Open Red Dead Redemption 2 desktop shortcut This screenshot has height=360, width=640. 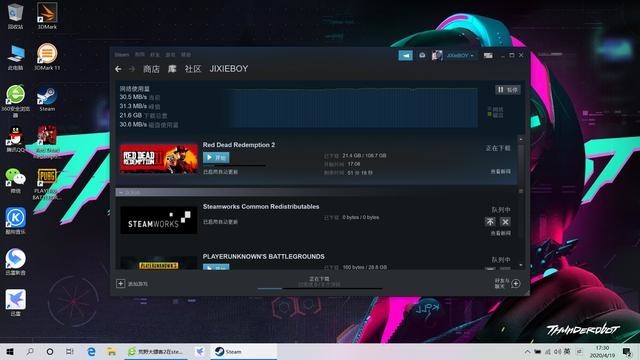point(47,142)
